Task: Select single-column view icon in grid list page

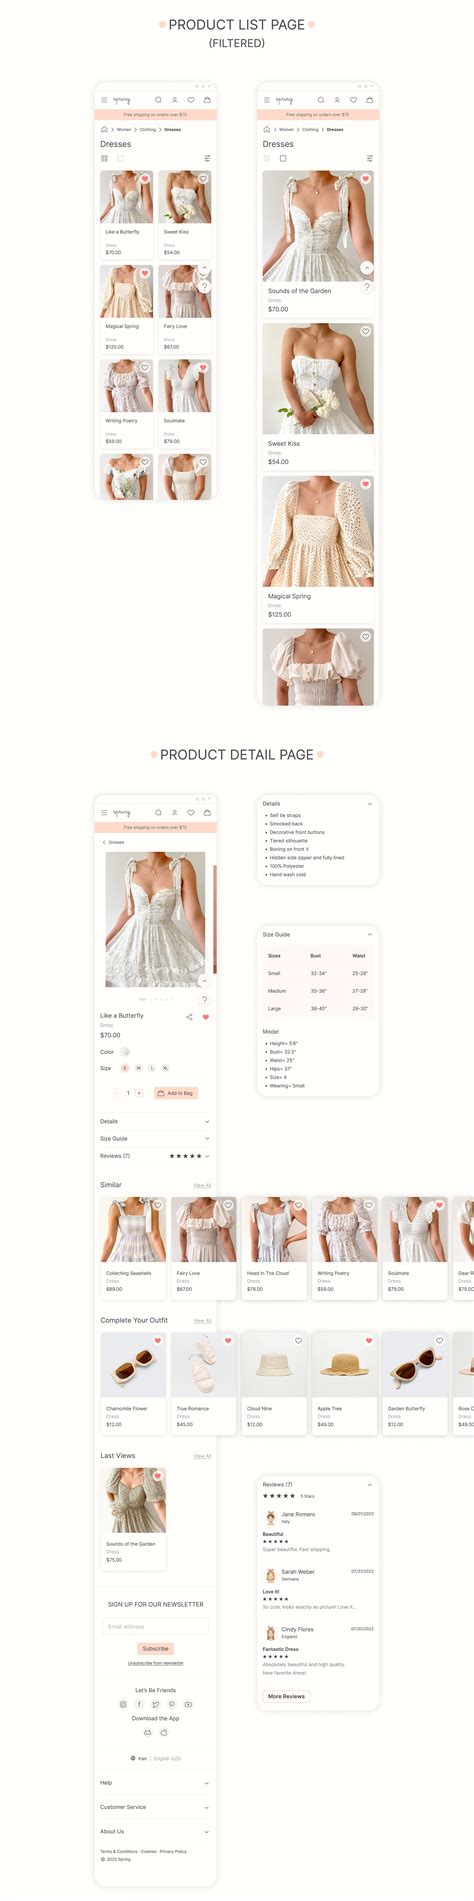Action: pos(120,158)
